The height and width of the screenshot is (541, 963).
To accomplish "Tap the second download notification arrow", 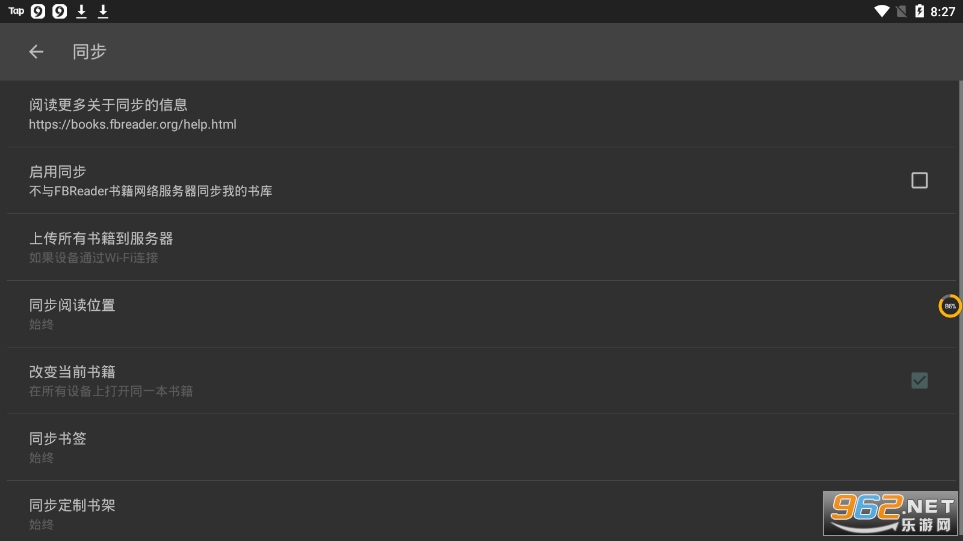I will point(103,11).
